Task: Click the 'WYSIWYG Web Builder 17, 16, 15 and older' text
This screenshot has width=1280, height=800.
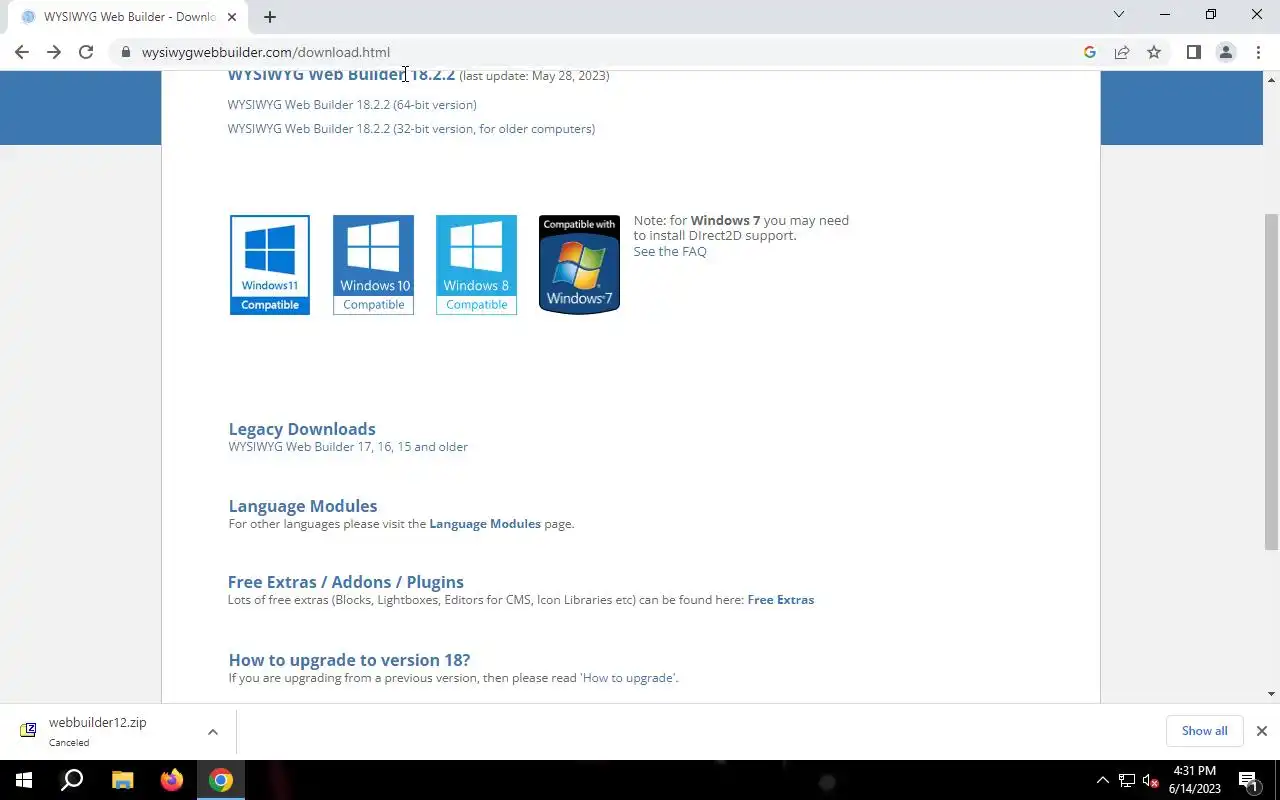Action: pos(348,447)
